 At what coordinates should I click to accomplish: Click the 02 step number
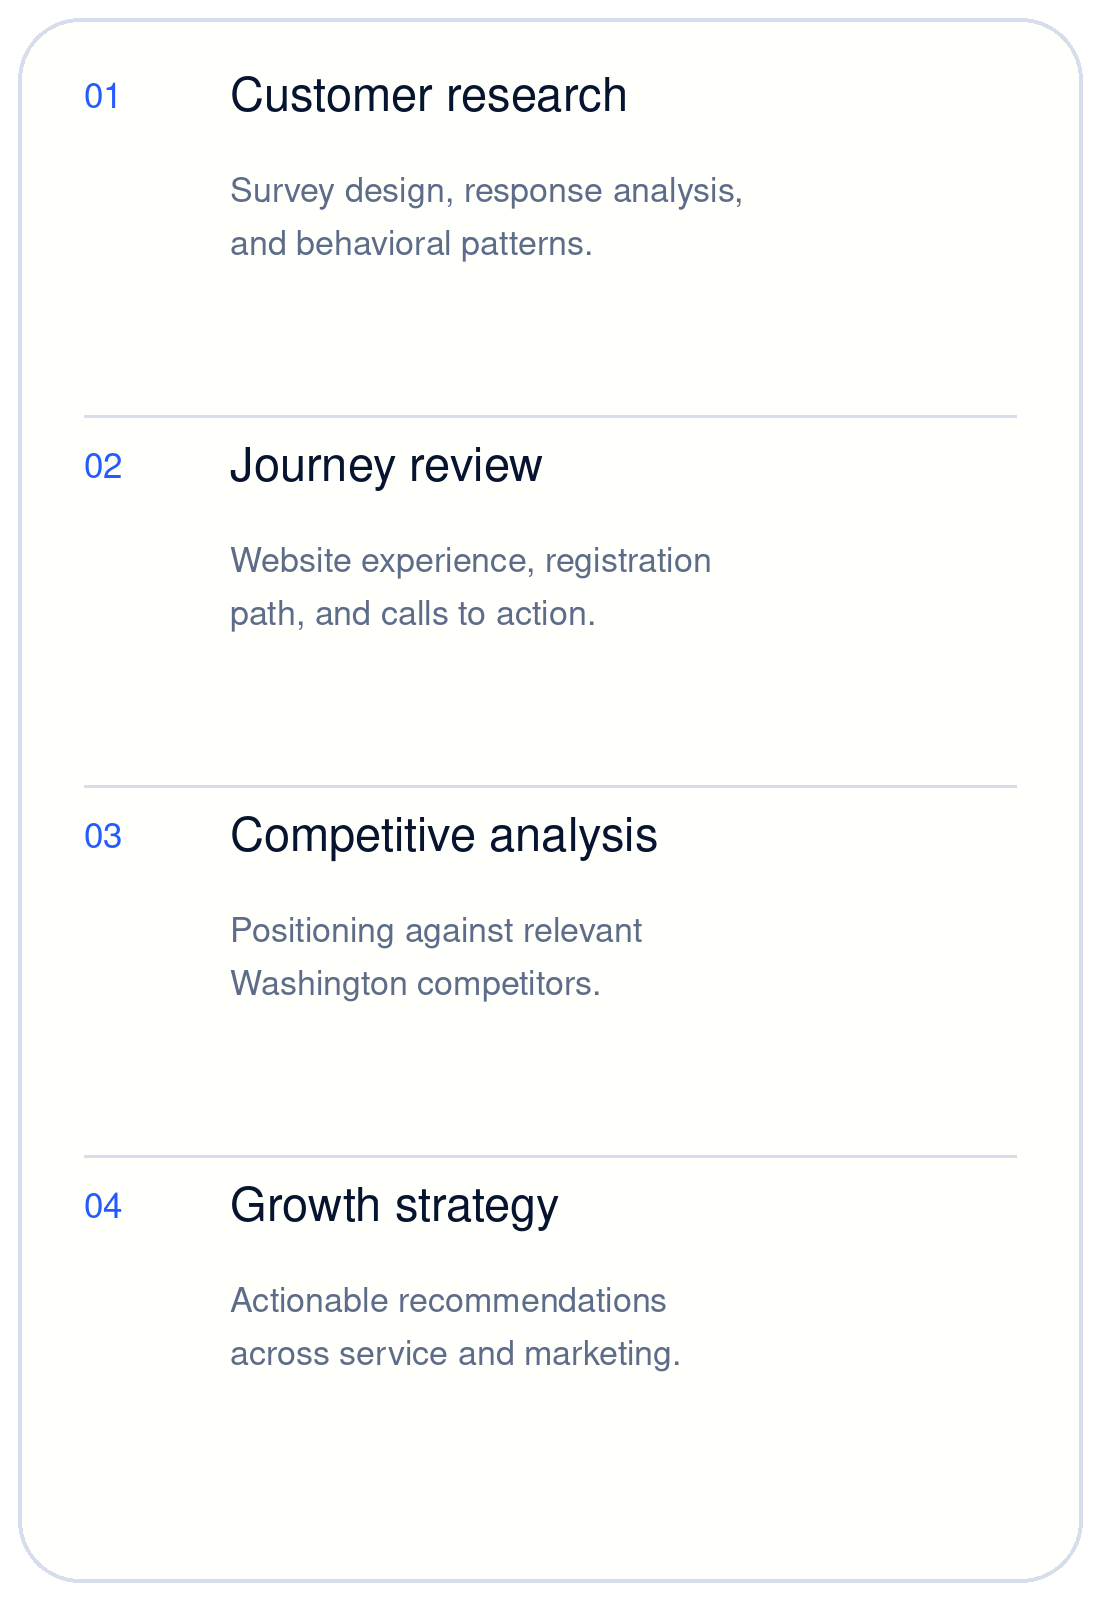pyautogui.click(x=103, y=467)
